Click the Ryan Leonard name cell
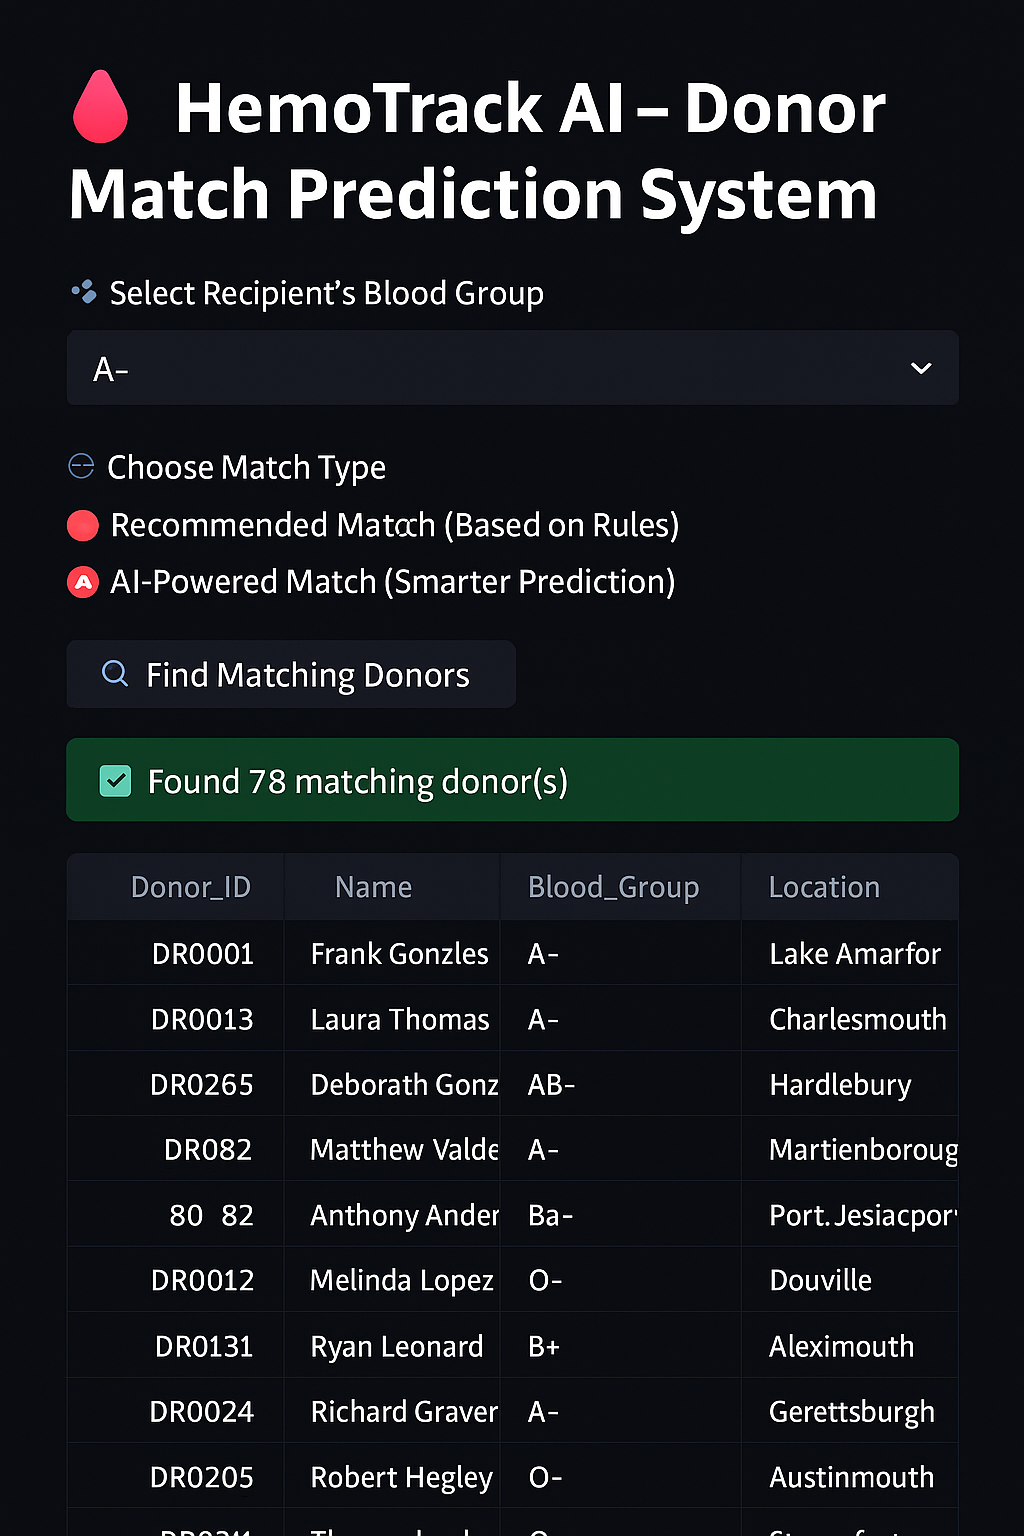The width and height of the screenshot is (1024, 1536). tap(396, 1346)
